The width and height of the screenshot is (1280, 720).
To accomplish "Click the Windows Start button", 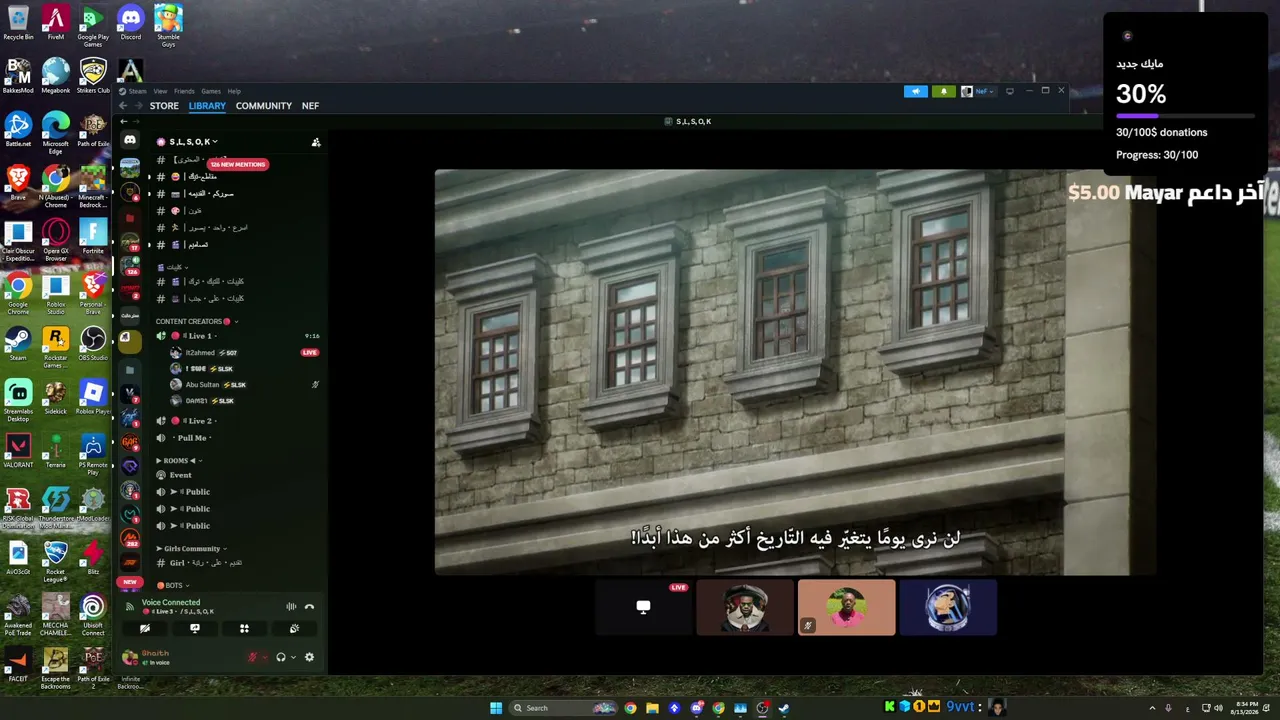I will click(x=496, y=708).
